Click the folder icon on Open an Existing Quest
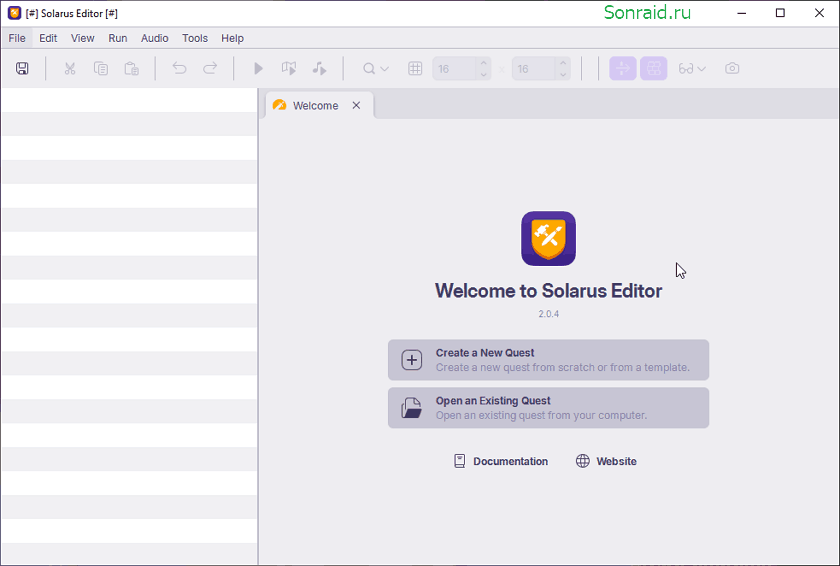840x566 pixels. [411, 407]
